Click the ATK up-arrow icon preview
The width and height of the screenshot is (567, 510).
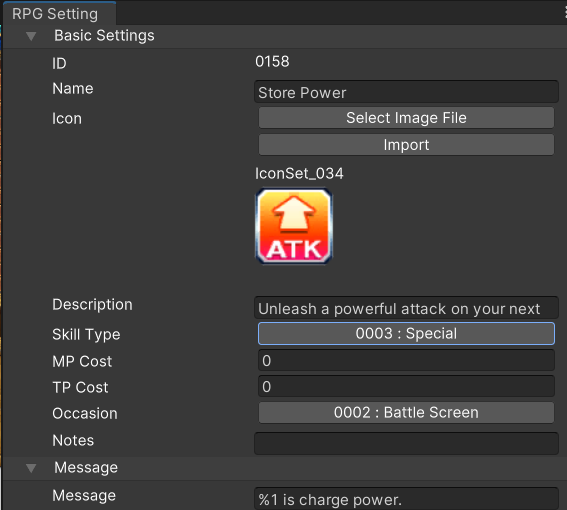(x=294, y=226)
